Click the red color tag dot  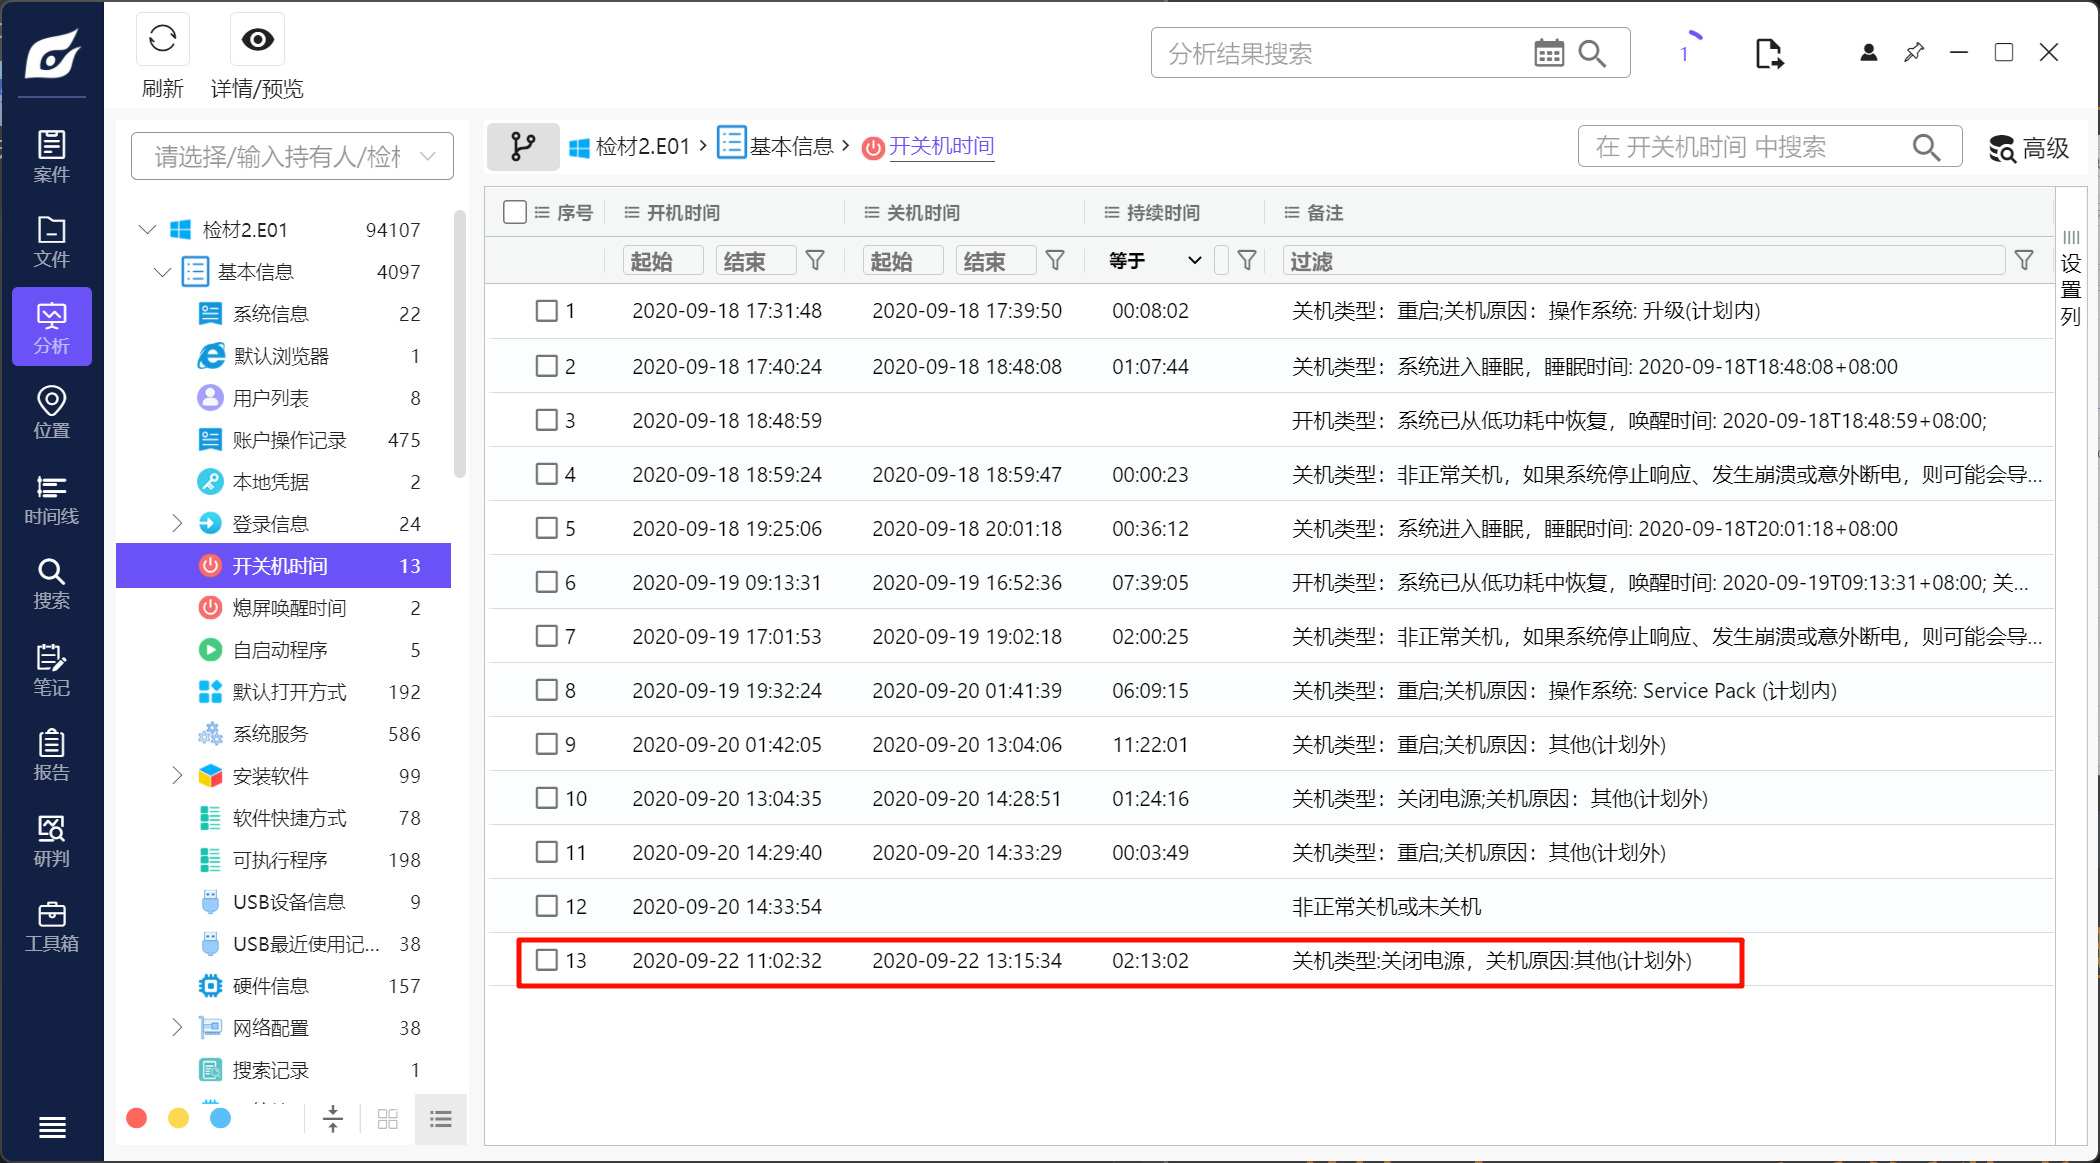137,1118
